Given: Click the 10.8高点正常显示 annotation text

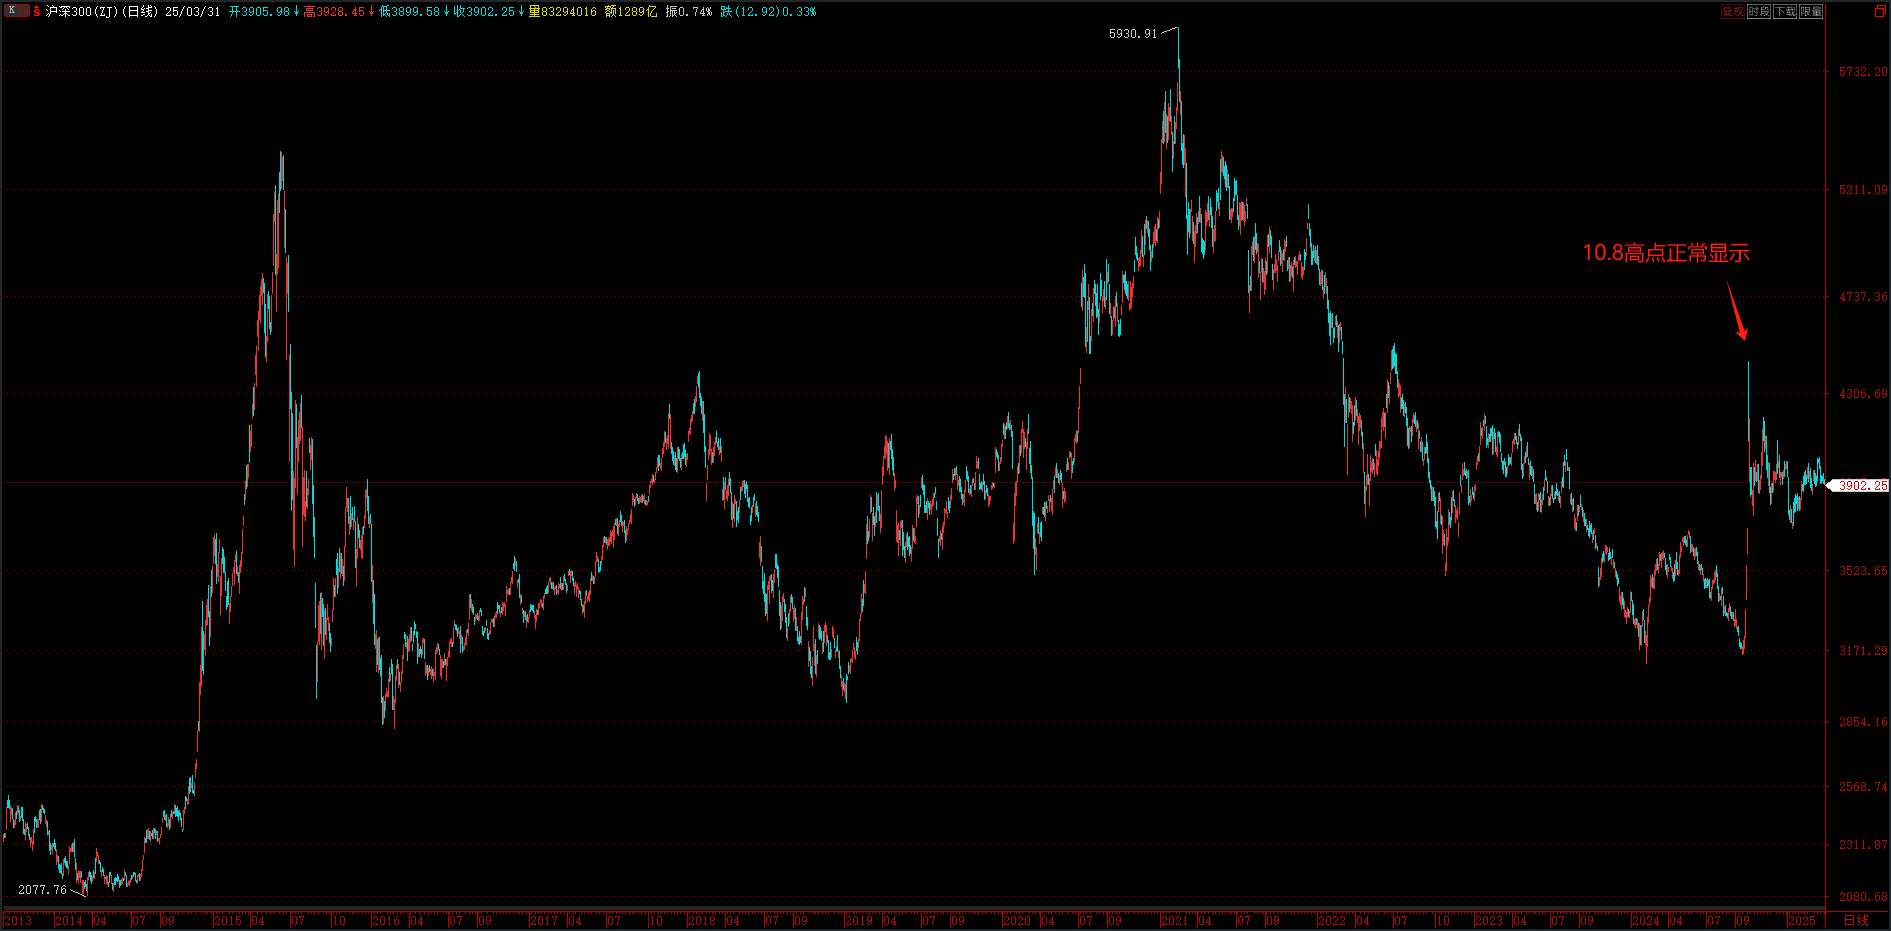Looking at the screenshot, I should click(x=1666, y=253).
